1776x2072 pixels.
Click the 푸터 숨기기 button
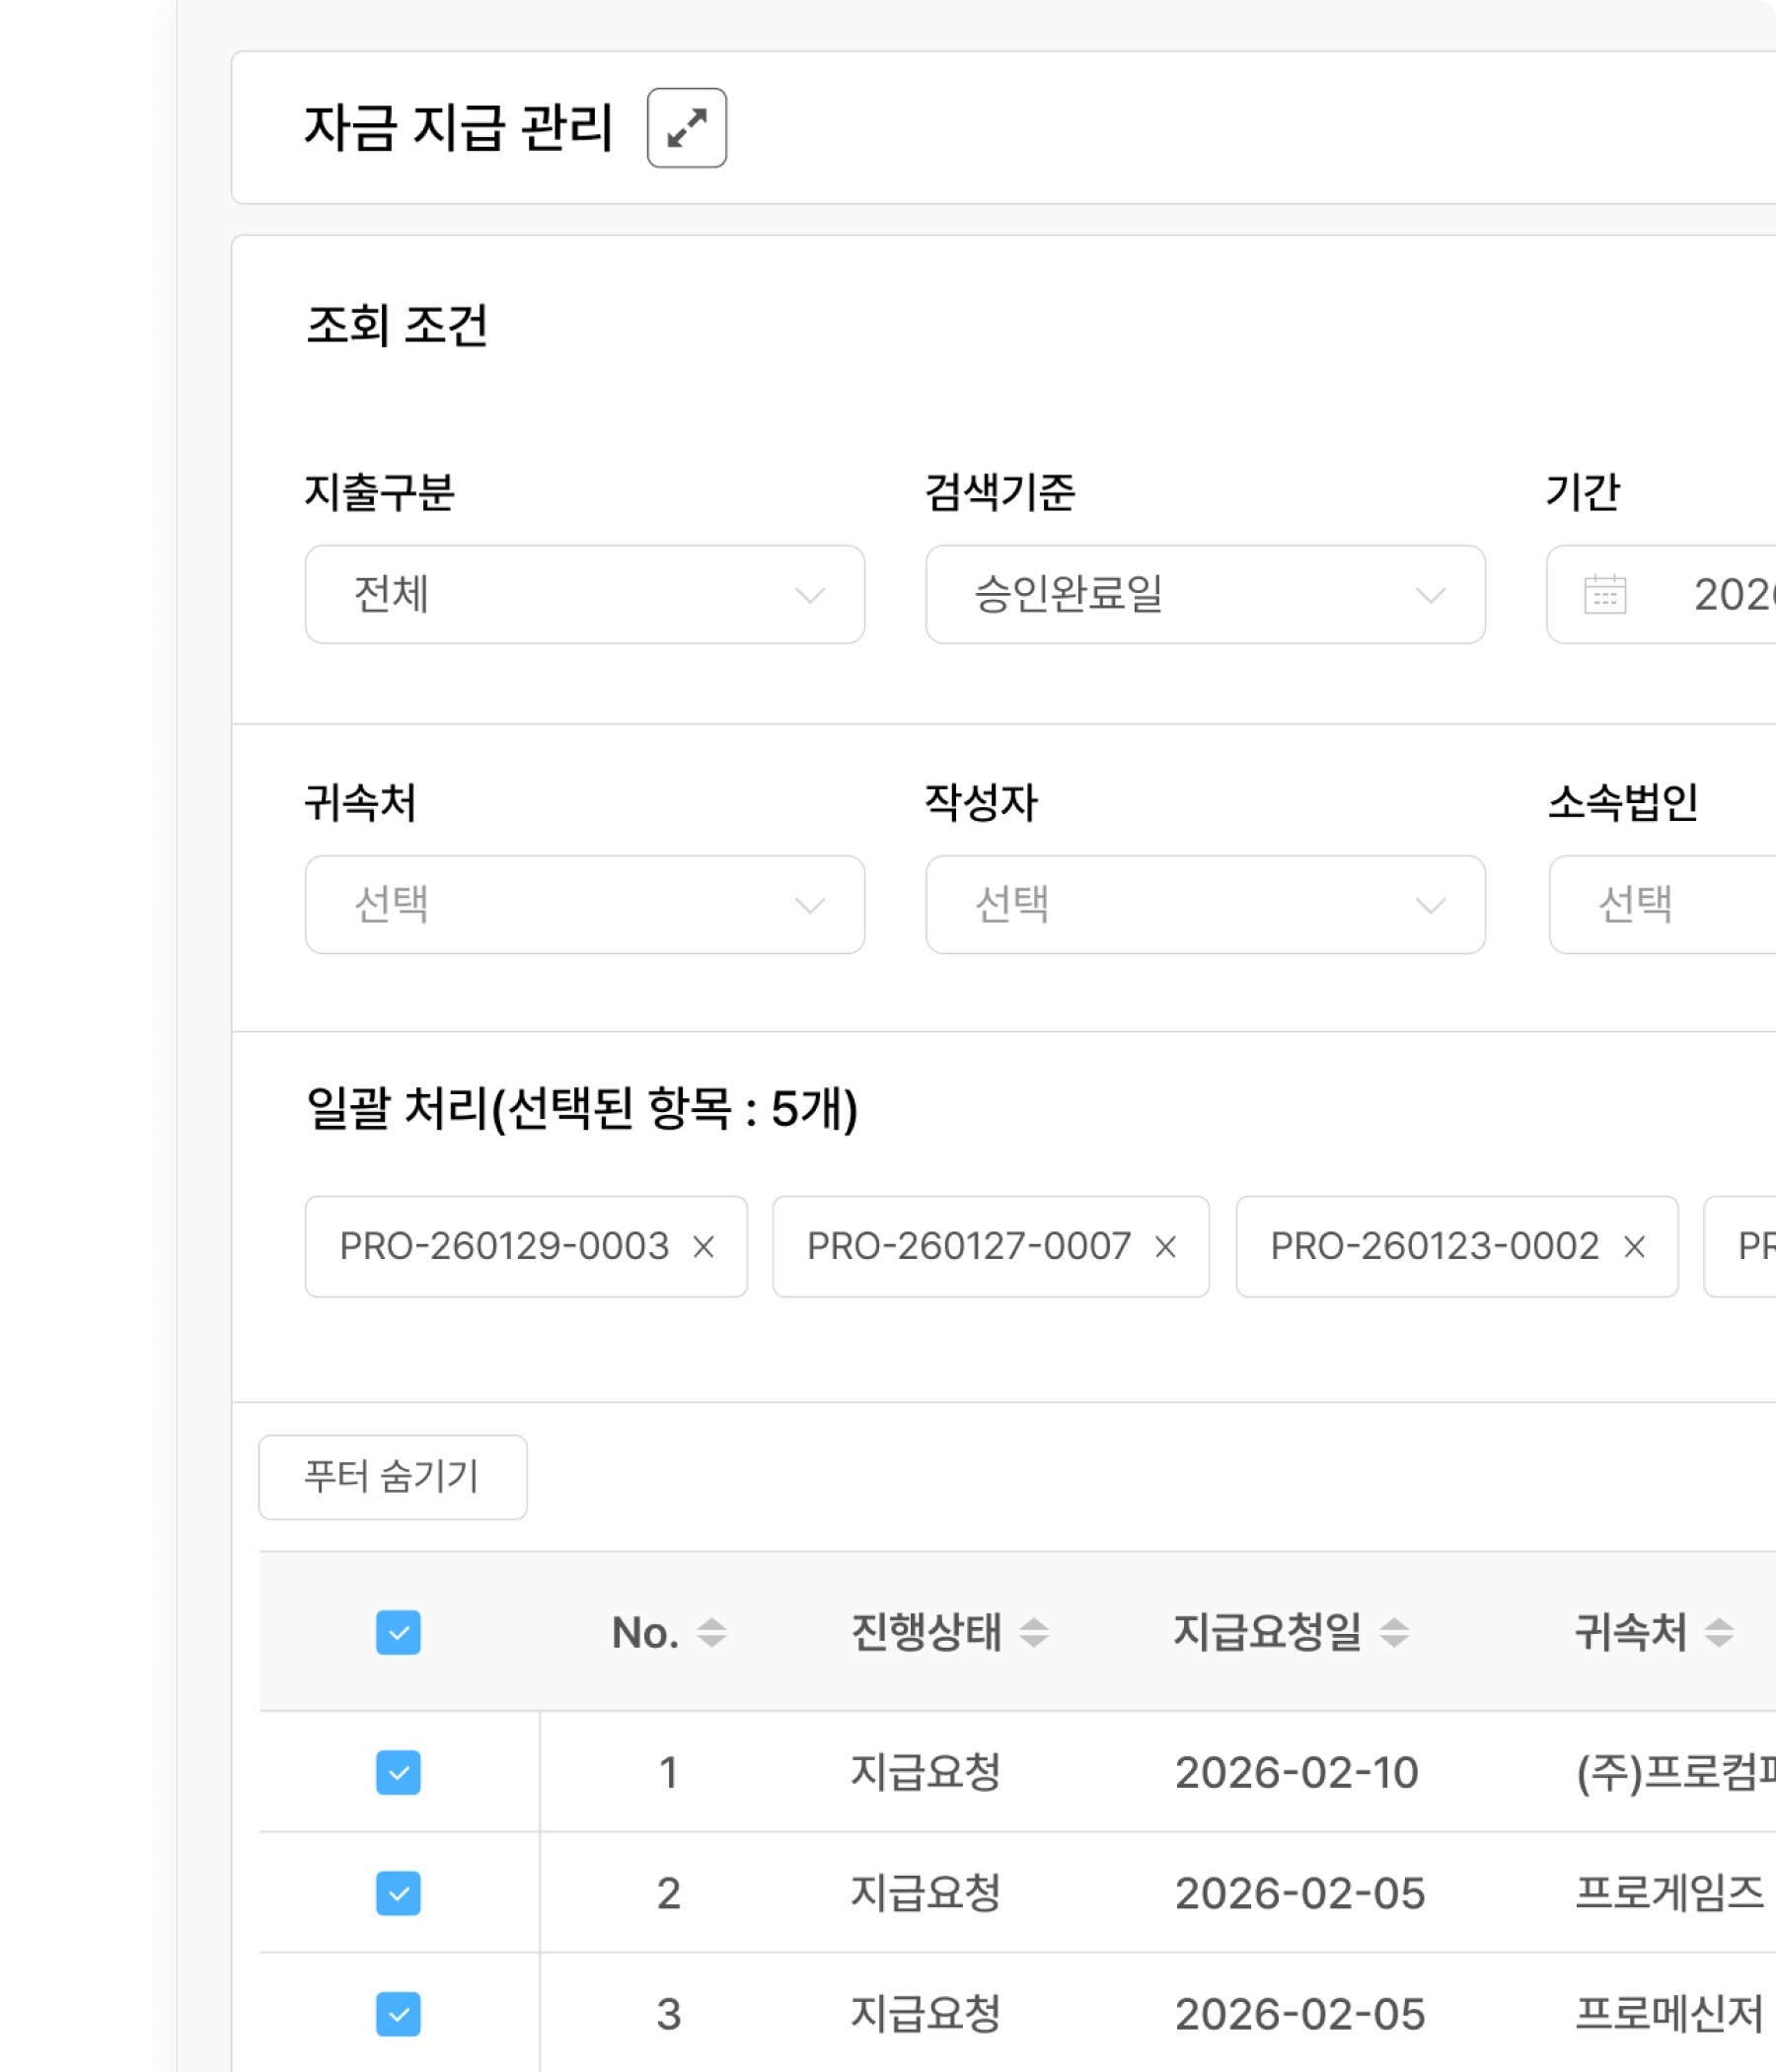point(391,1477)
